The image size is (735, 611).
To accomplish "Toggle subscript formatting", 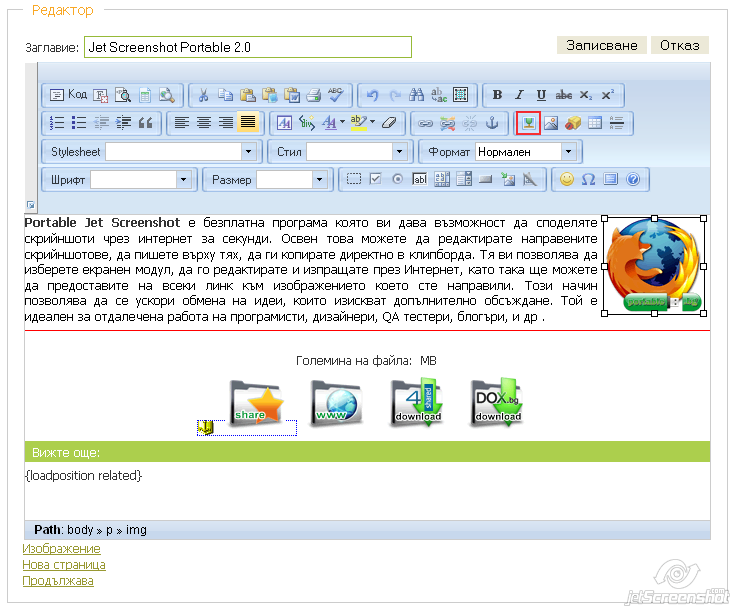I will pos(585,95).
